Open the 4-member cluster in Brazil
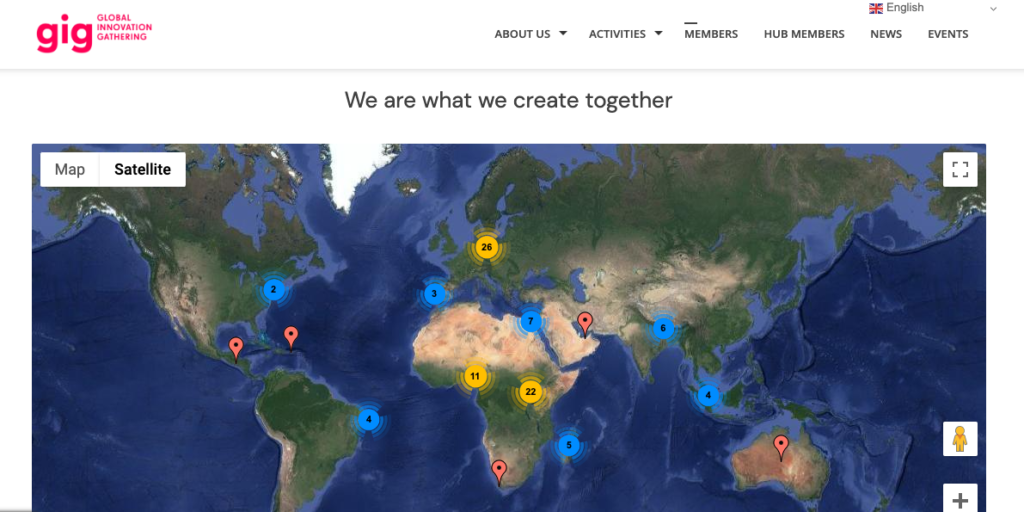1024x512 pixels. pyautogui.click(x=368, y=419)
